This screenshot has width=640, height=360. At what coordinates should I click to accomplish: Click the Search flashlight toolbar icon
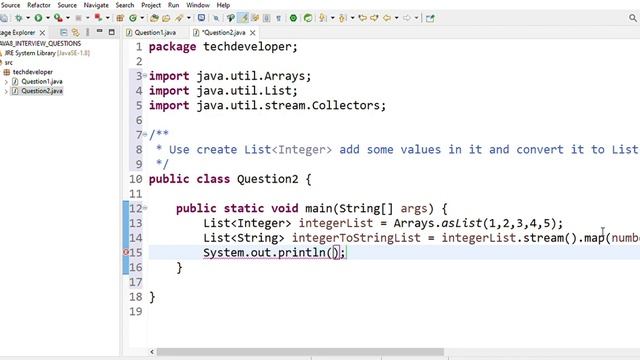[179, 18]
